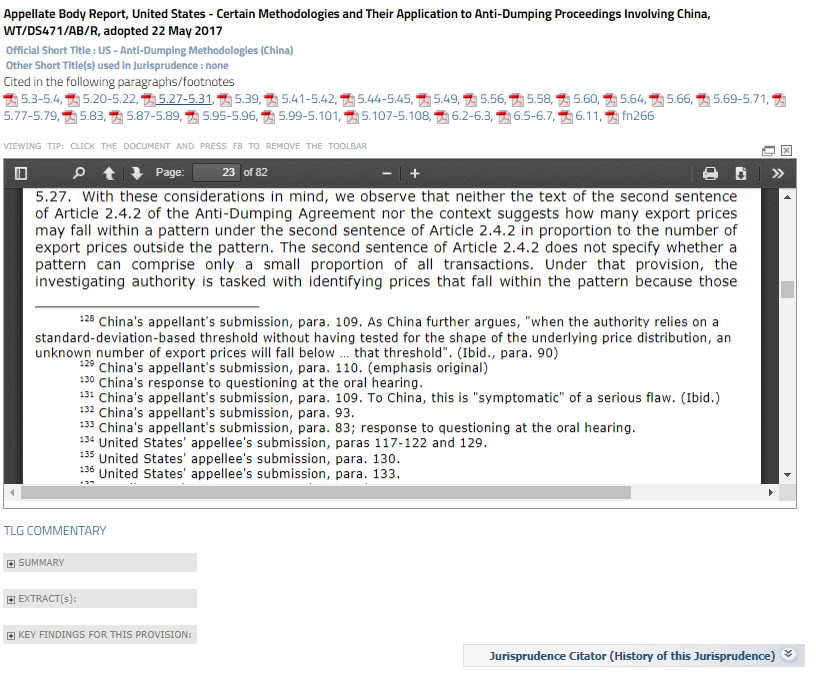Screen dimensions: 816x688
Task: Open paragraph 6.11 link
Action: coord(587,116)
